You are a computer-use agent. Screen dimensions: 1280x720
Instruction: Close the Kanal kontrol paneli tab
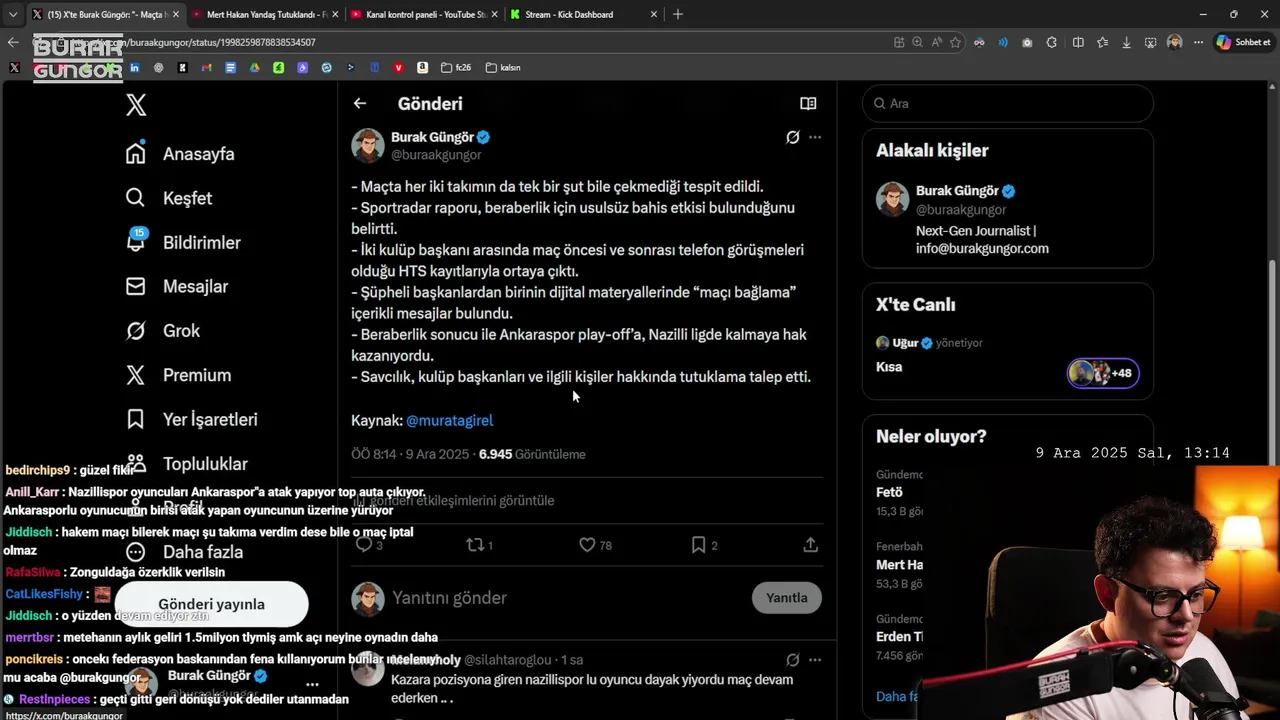(495, 14)
